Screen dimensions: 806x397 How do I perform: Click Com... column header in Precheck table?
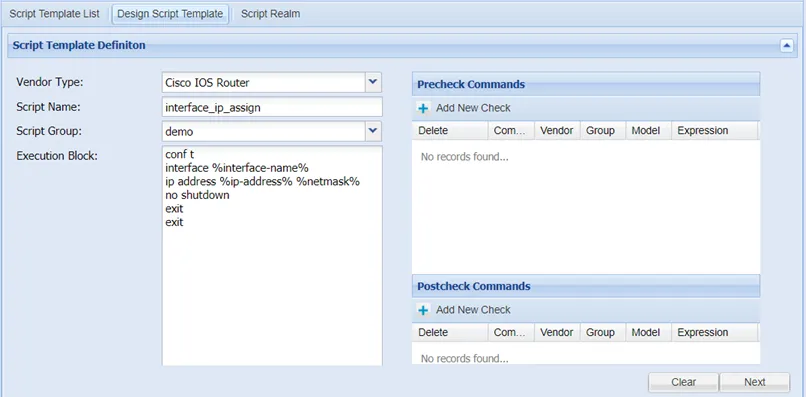point(511,131)
